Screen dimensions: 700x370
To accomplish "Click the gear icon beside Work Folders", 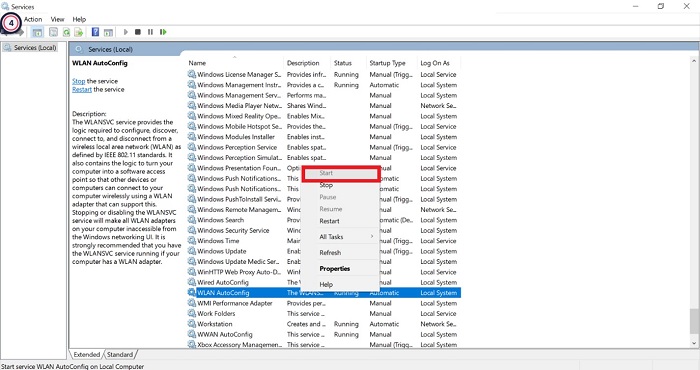I will coord(192,314).
